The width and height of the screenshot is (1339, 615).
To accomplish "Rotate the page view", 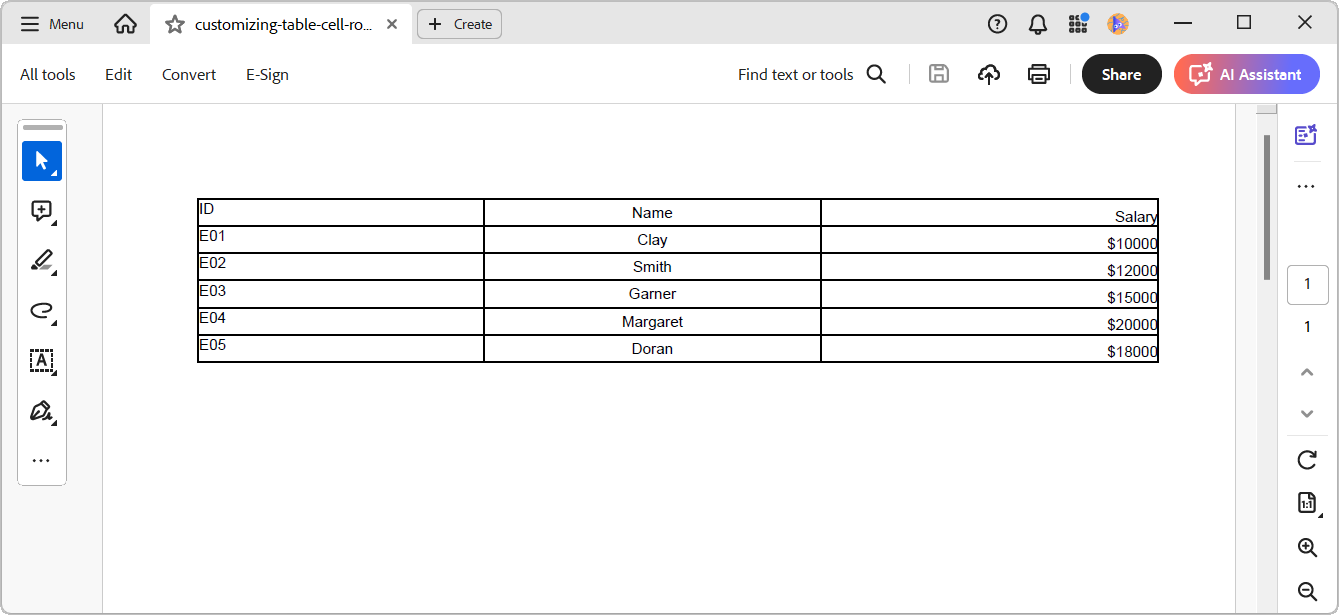I will 1307,460.
